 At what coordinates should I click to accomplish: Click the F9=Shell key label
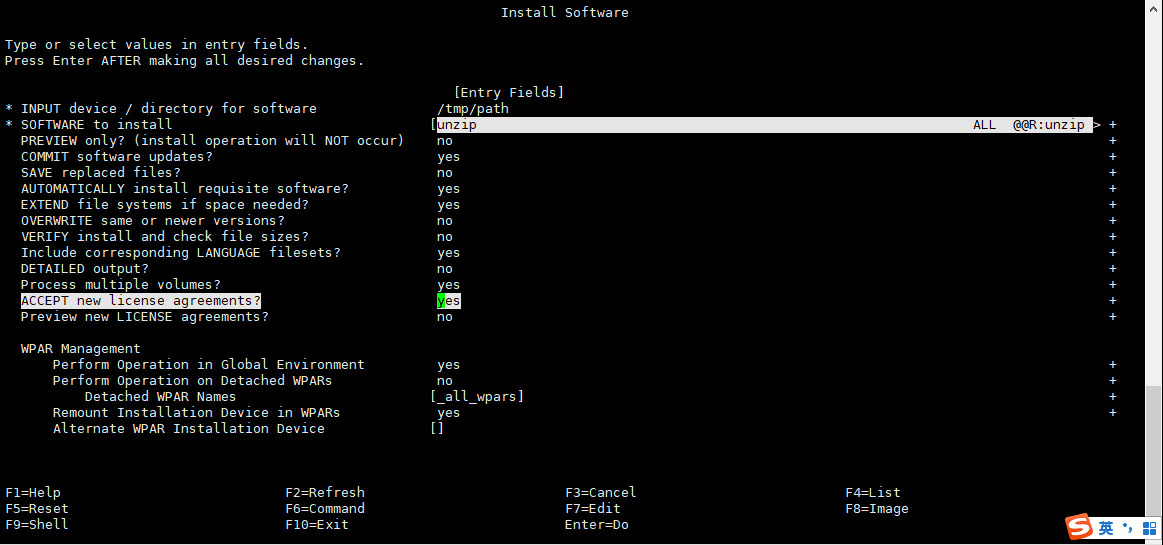[36, 524]
